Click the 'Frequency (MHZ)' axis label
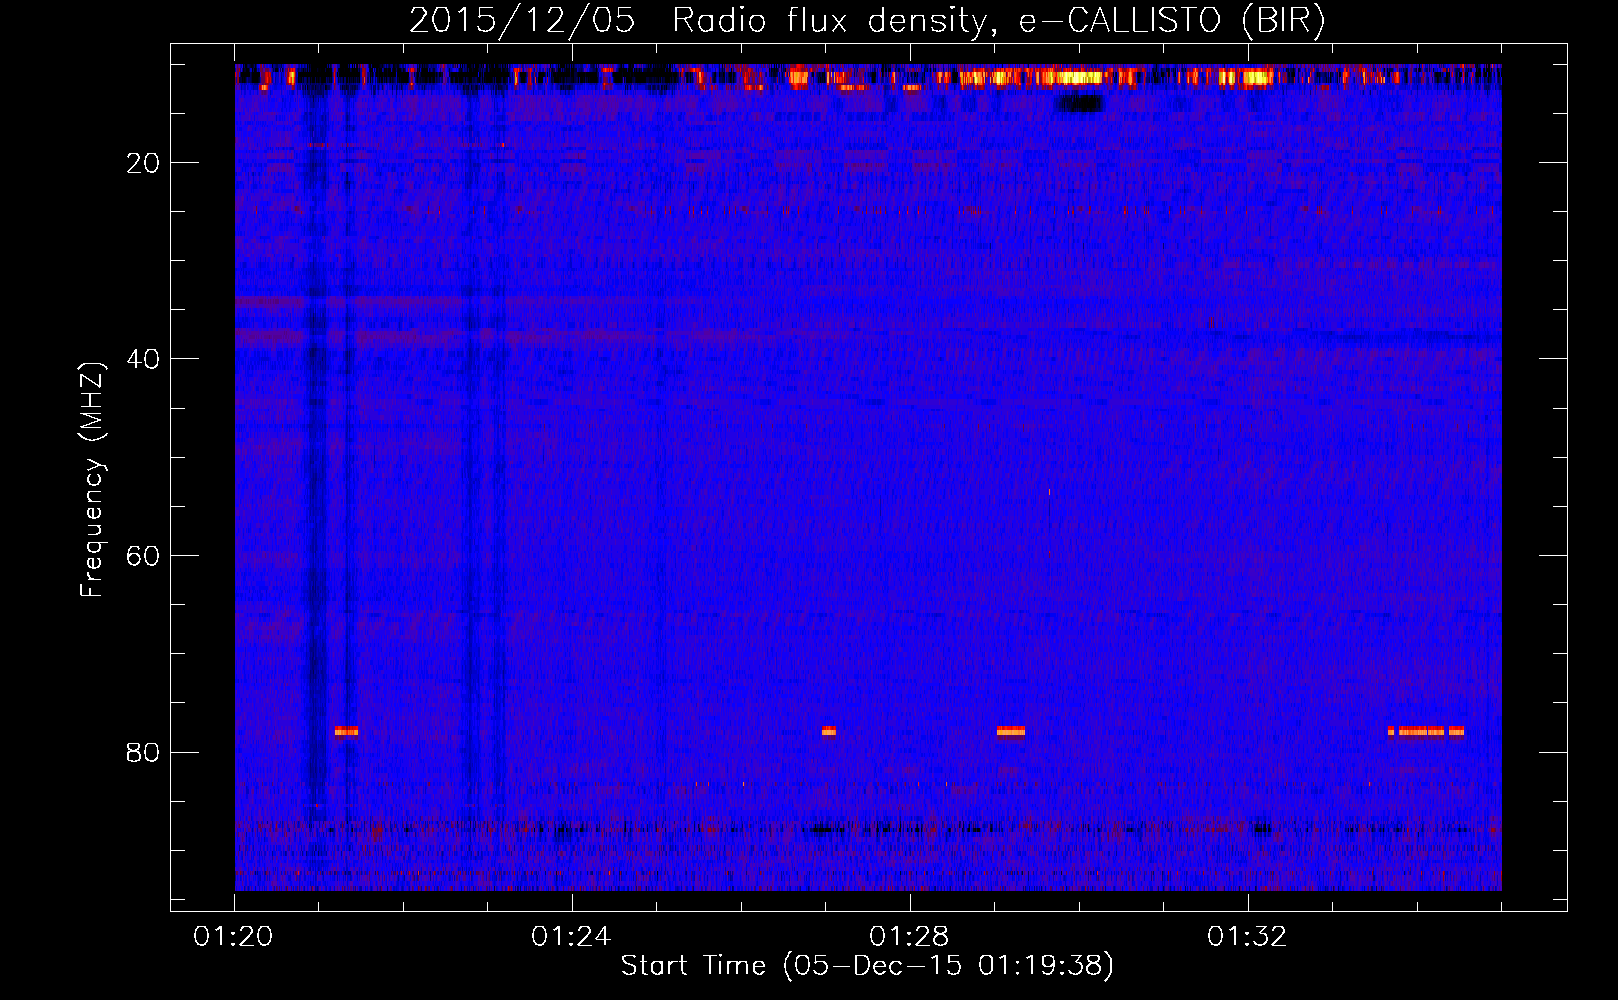 [92, 480]
